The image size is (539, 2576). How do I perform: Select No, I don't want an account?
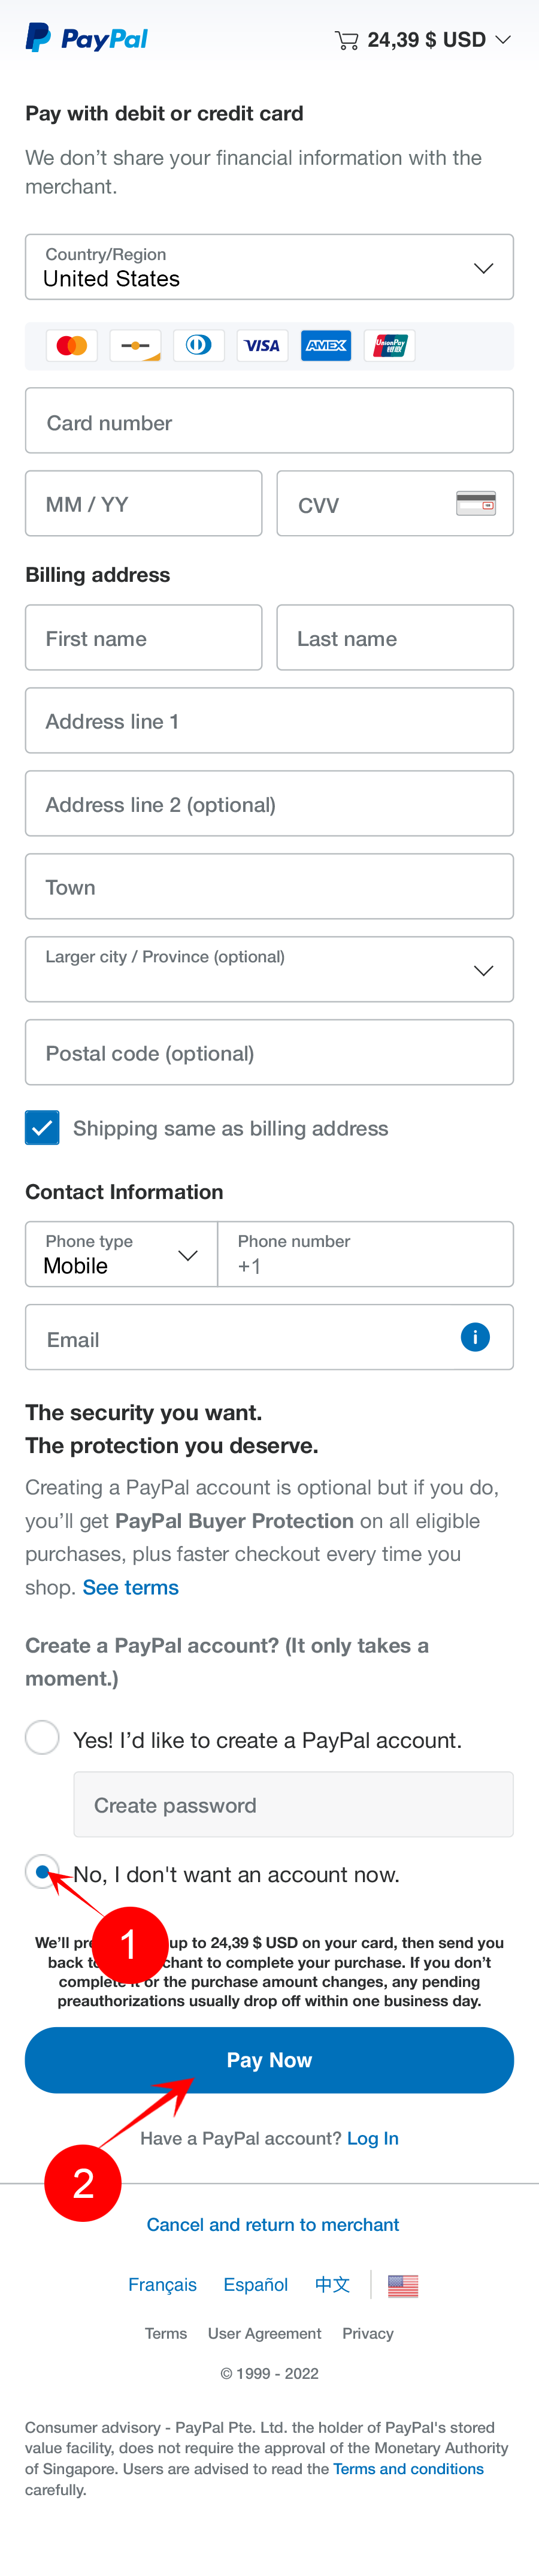coord(42,1872)
